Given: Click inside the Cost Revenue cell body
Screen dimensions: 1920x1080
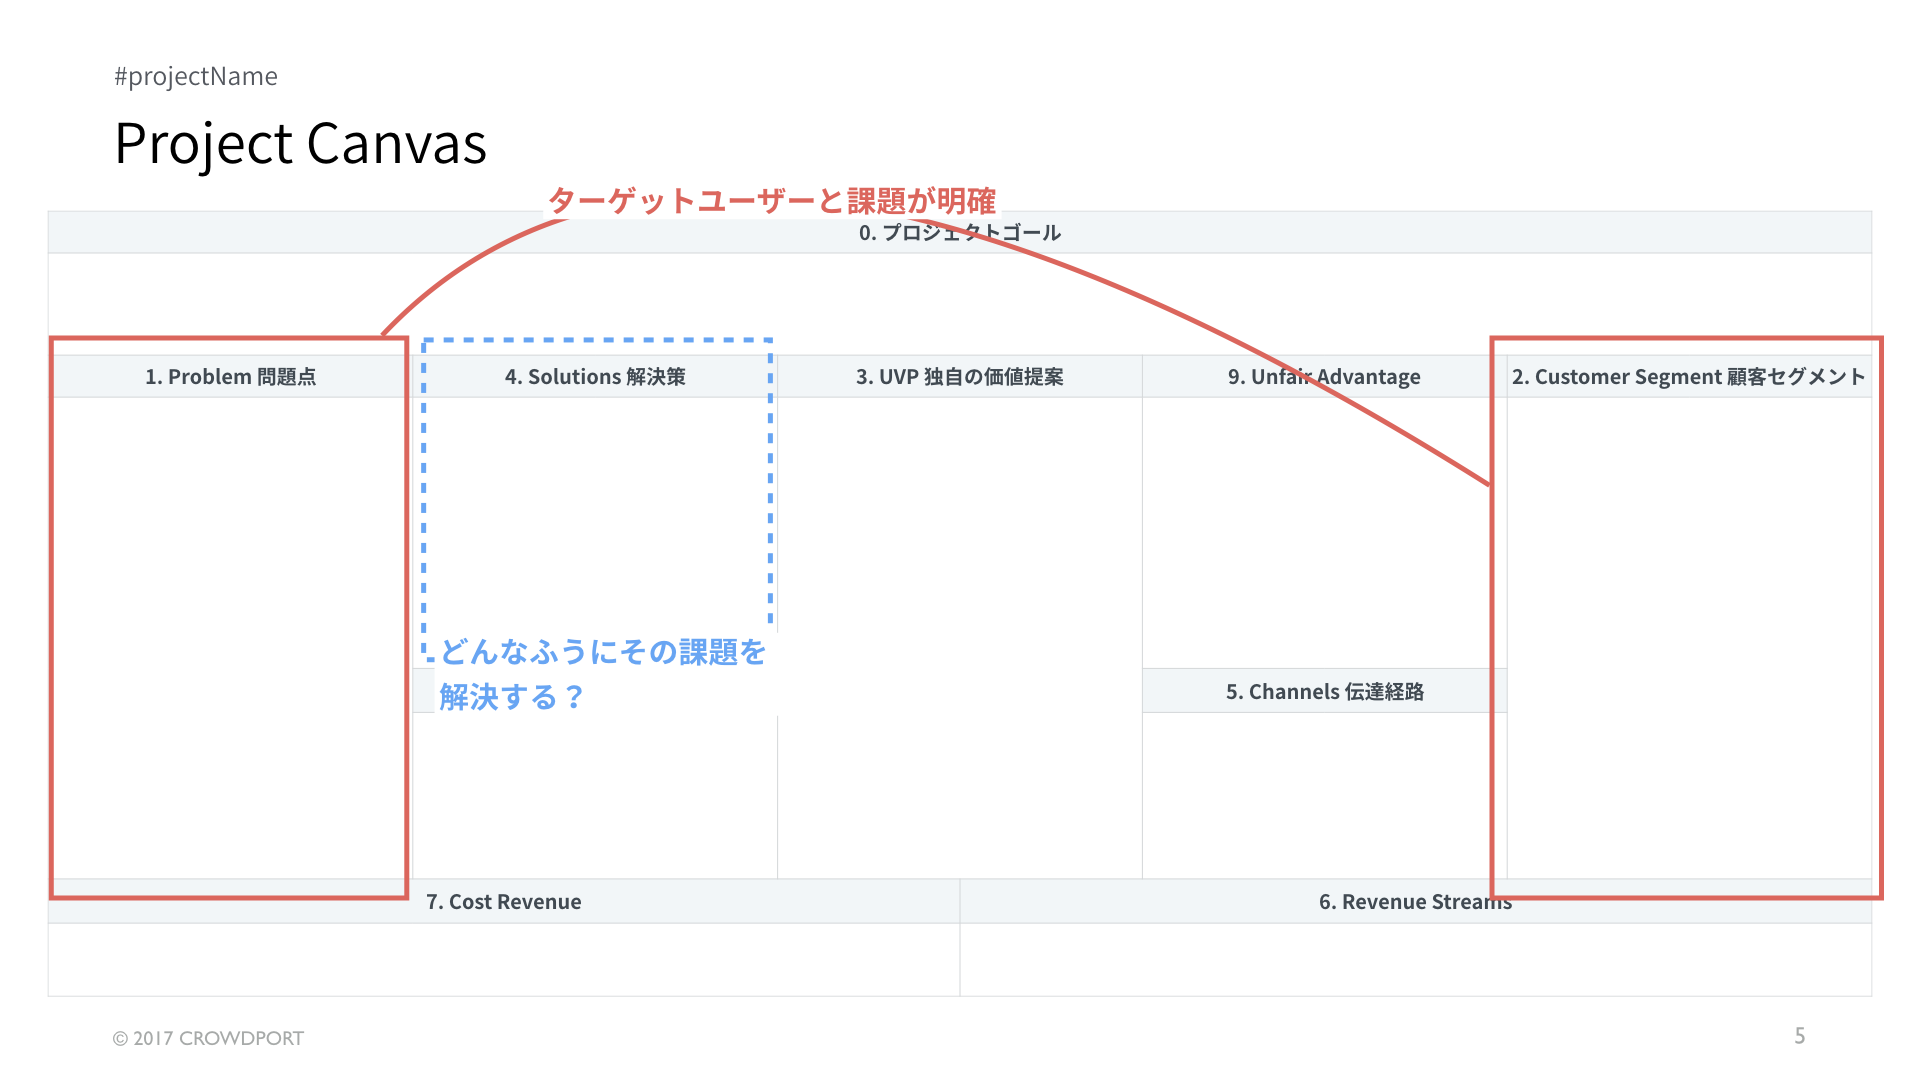Looking at the screenshot, I should click(504, 959).
